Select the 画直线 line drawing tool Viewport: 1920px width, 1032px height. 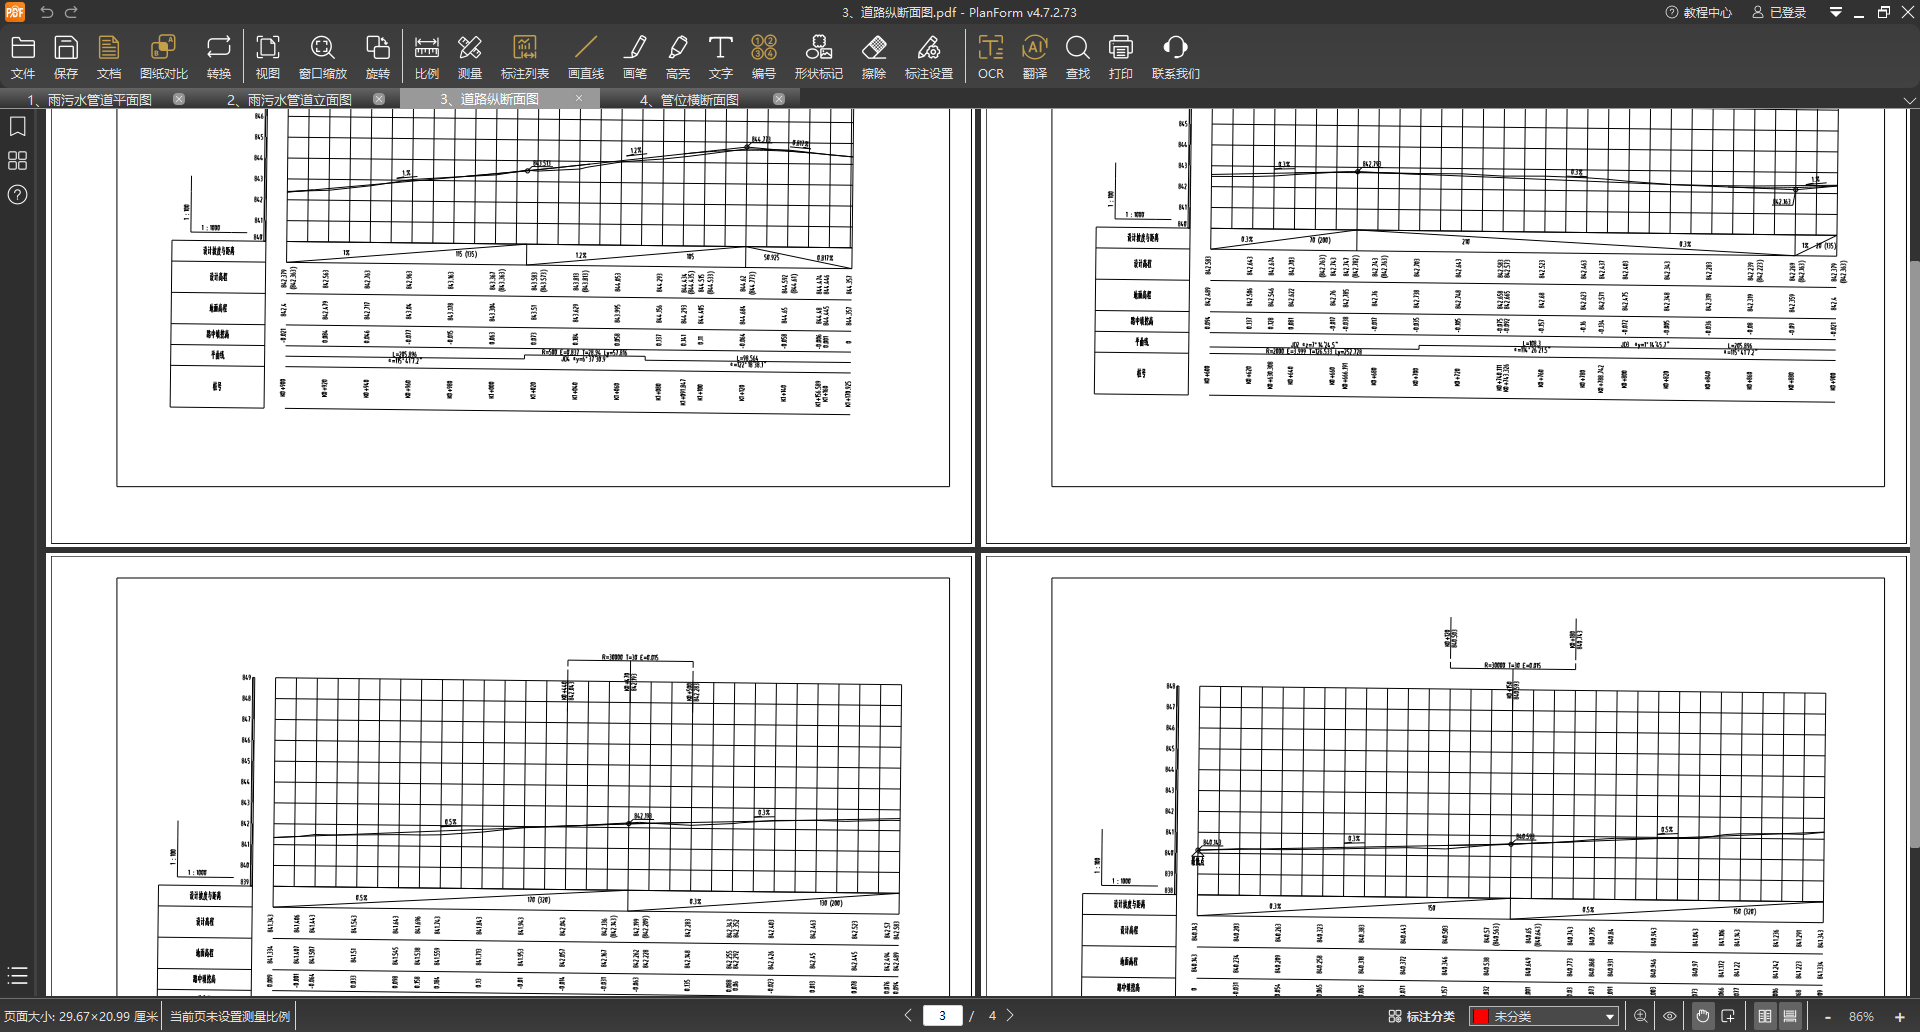pos(585,57)
